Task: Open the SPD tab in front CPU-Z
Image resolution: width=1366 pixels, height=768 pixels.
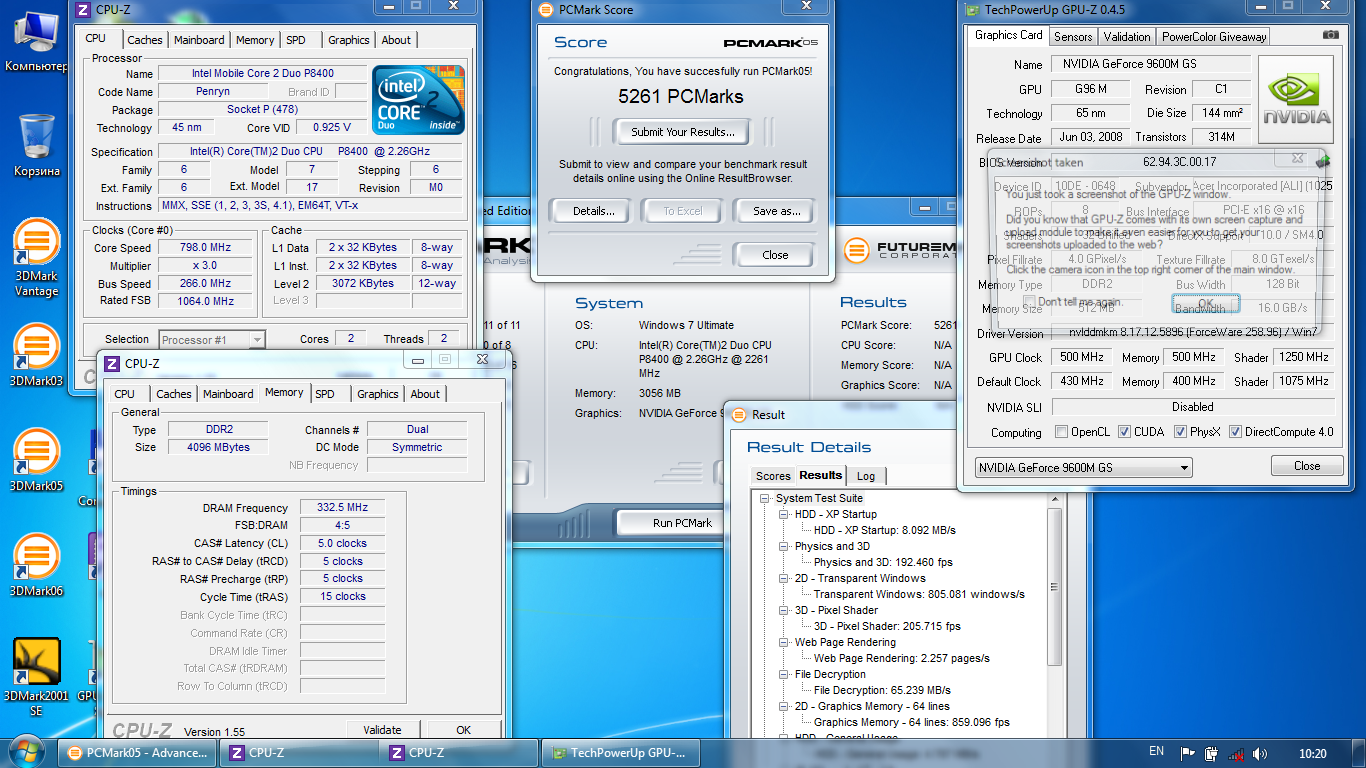Action: 325,394
